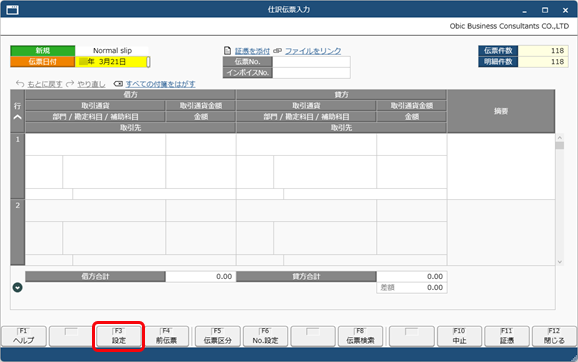Click row 1 摘要 description cell
578x362 pixels.
coord(501,167)
